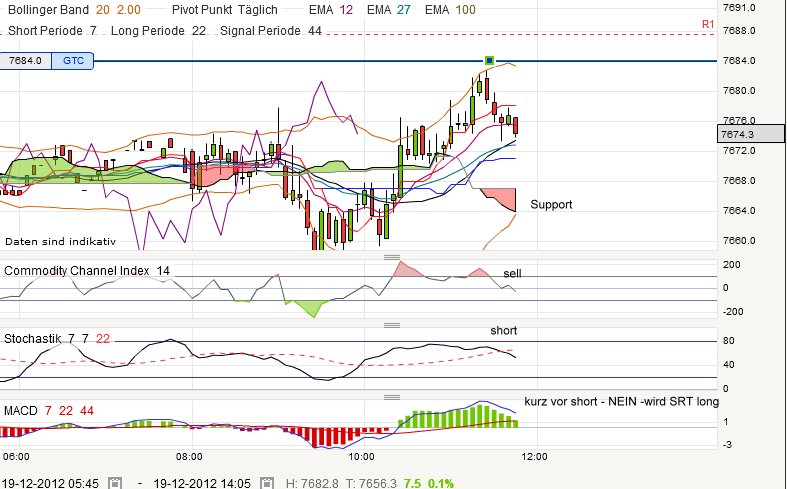This screenshot has width=787, height=489.
Task: Select the MACD 7 22 44 label
Action: point(49,411)
